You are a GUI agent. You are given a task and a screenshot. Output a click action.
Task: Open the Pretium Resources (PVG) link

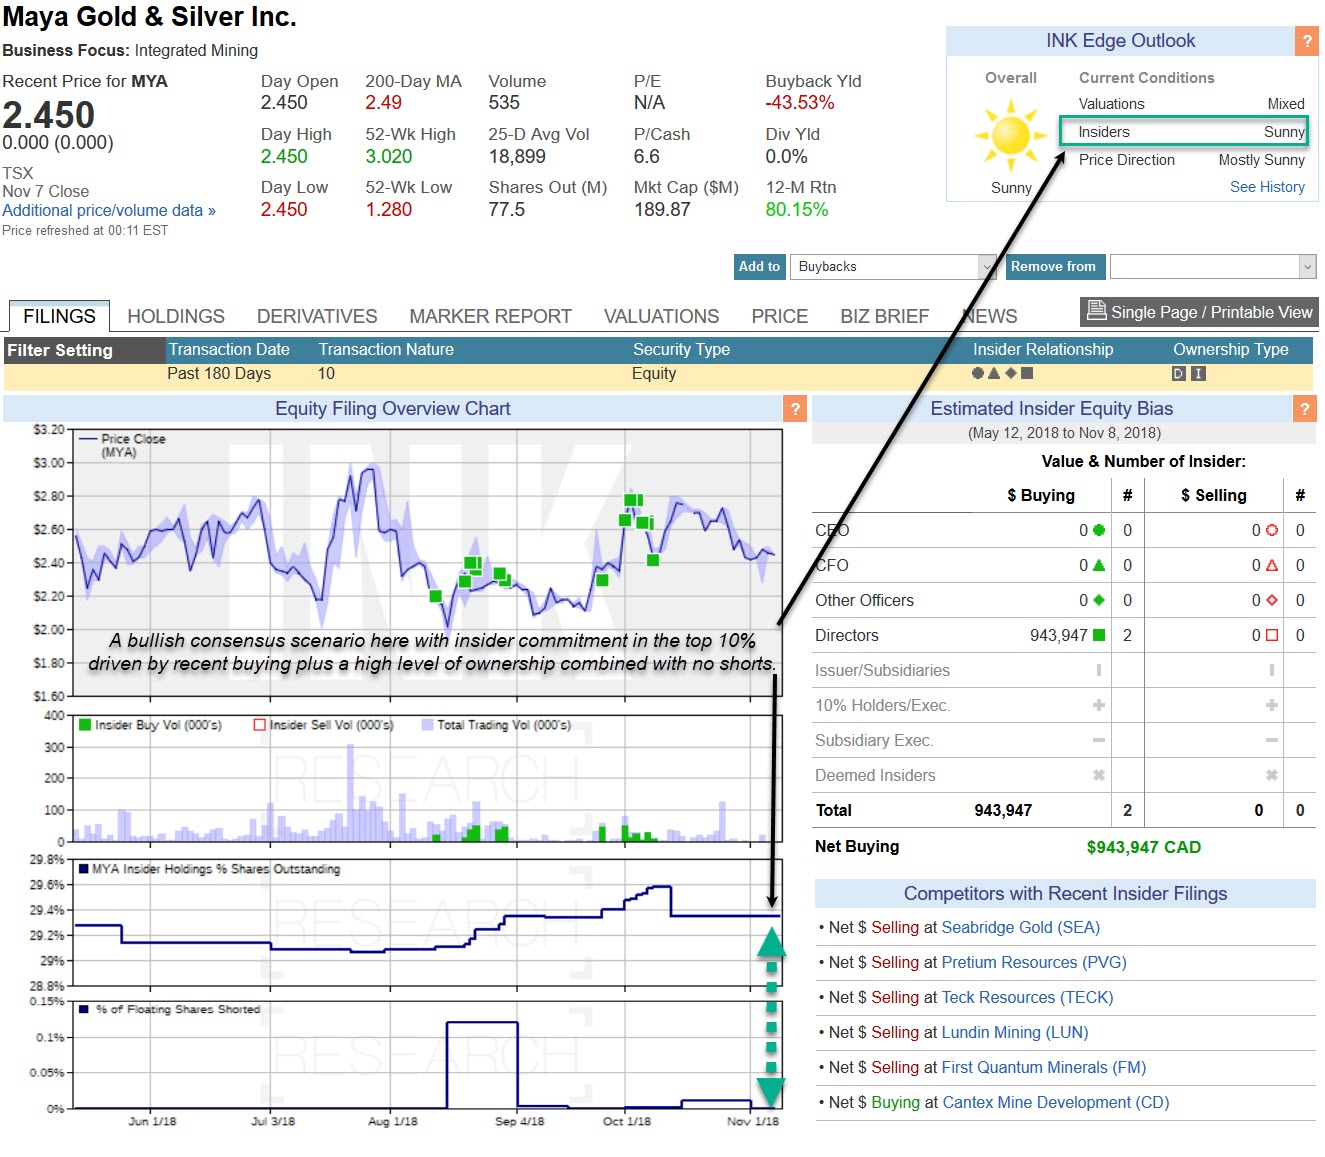pyautogui.click(x=1034, y=962)
